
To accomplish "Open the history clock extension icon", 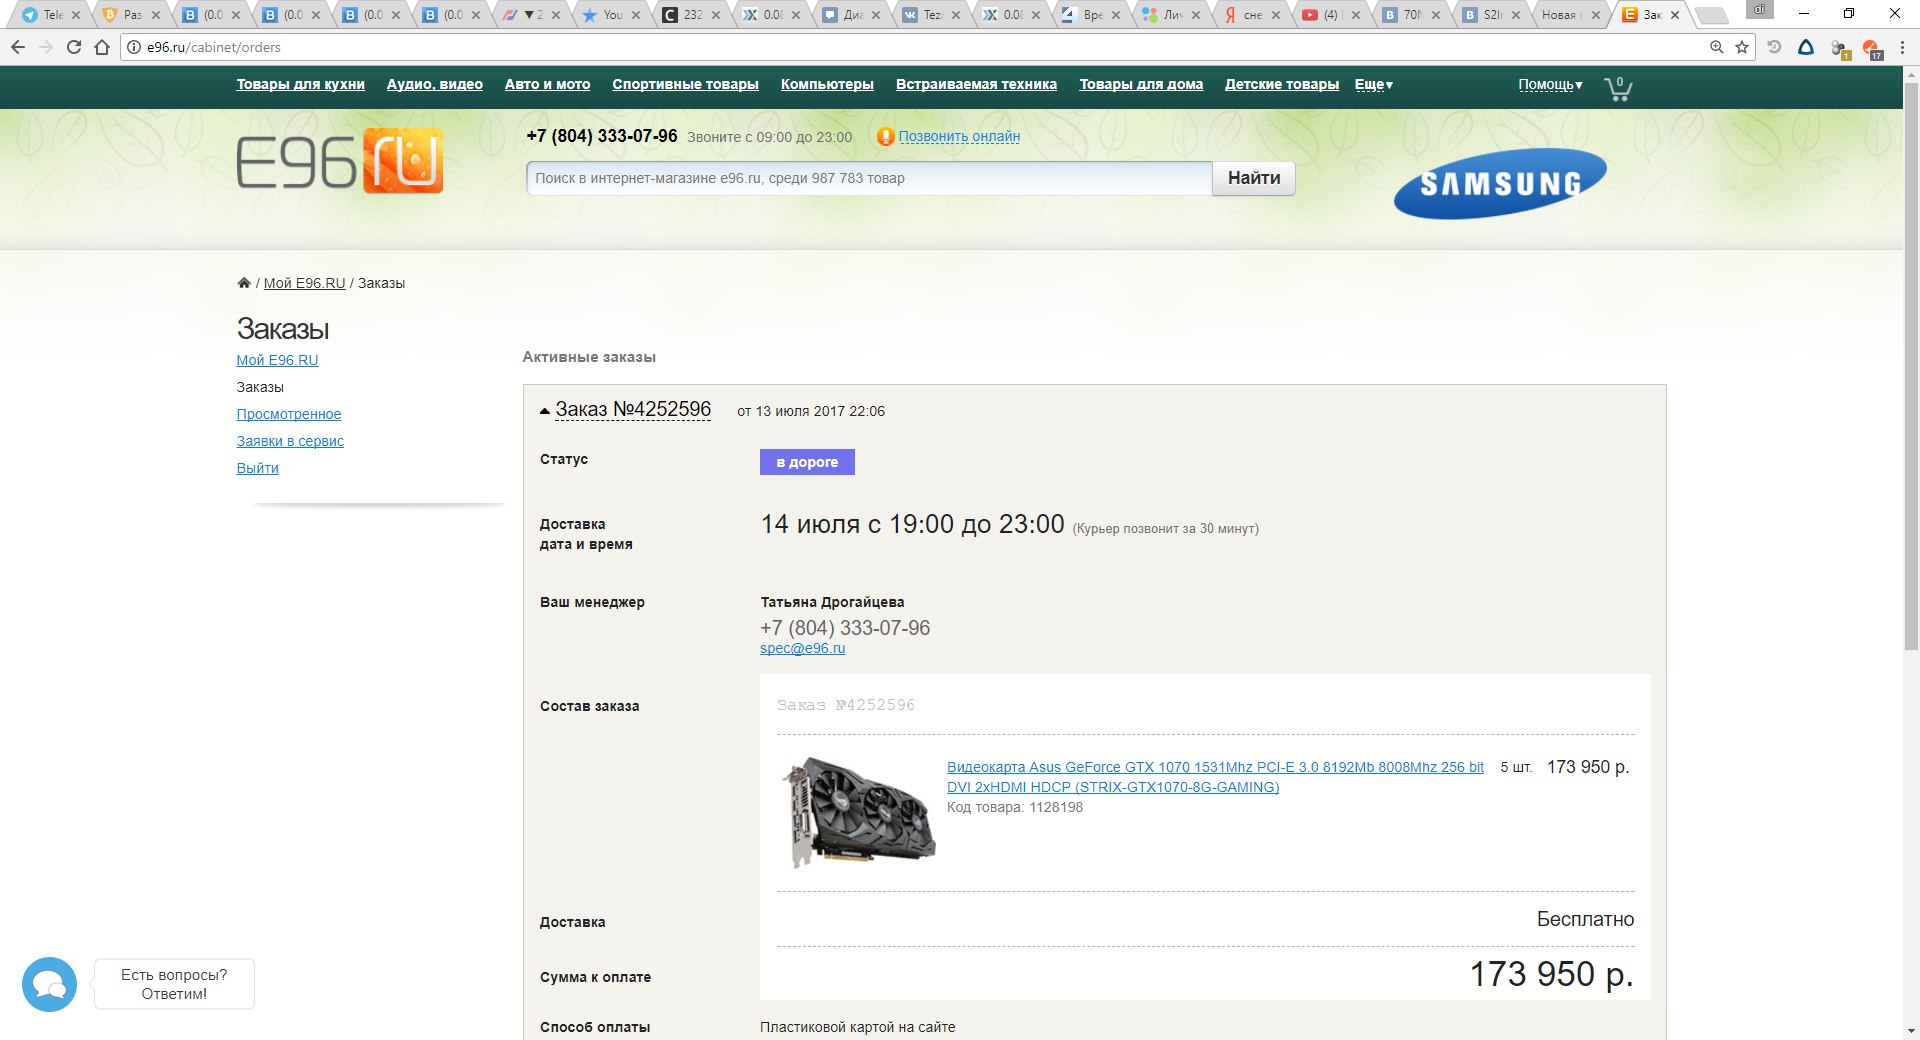I will click(1774, 47).
